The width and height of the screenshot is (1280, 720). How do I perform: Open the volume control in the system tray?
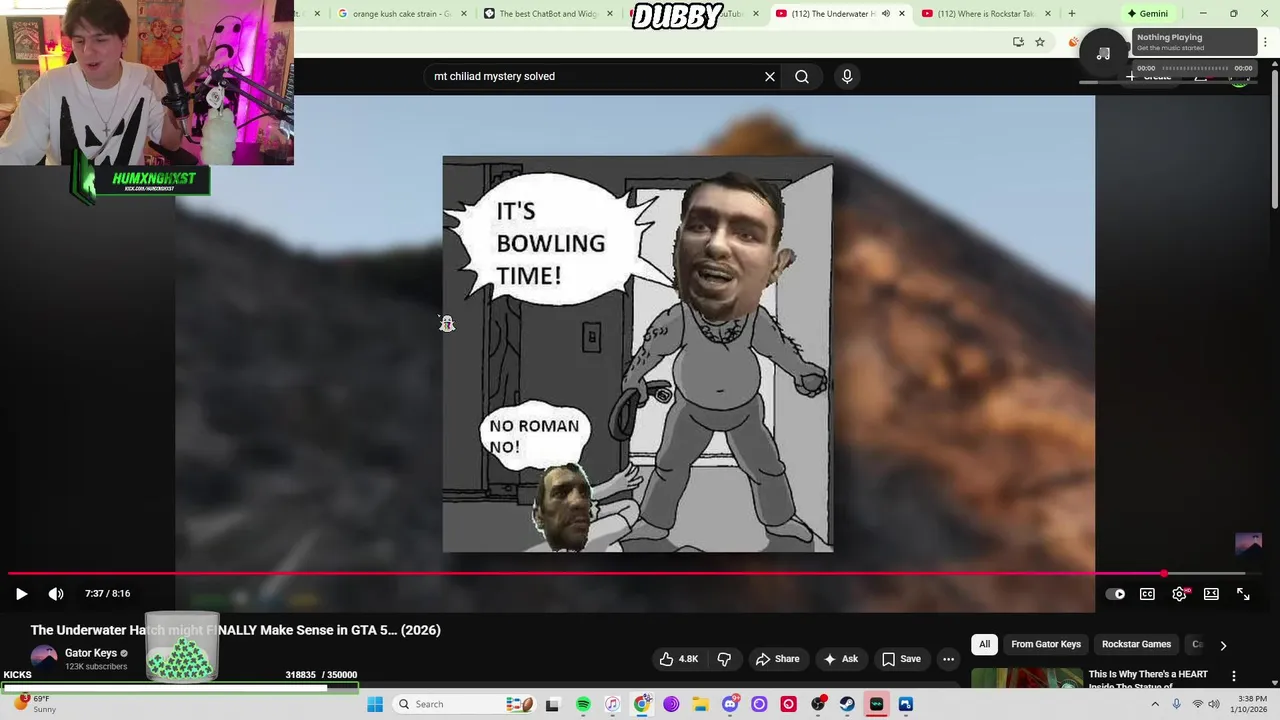click(x=1214, y=704)
